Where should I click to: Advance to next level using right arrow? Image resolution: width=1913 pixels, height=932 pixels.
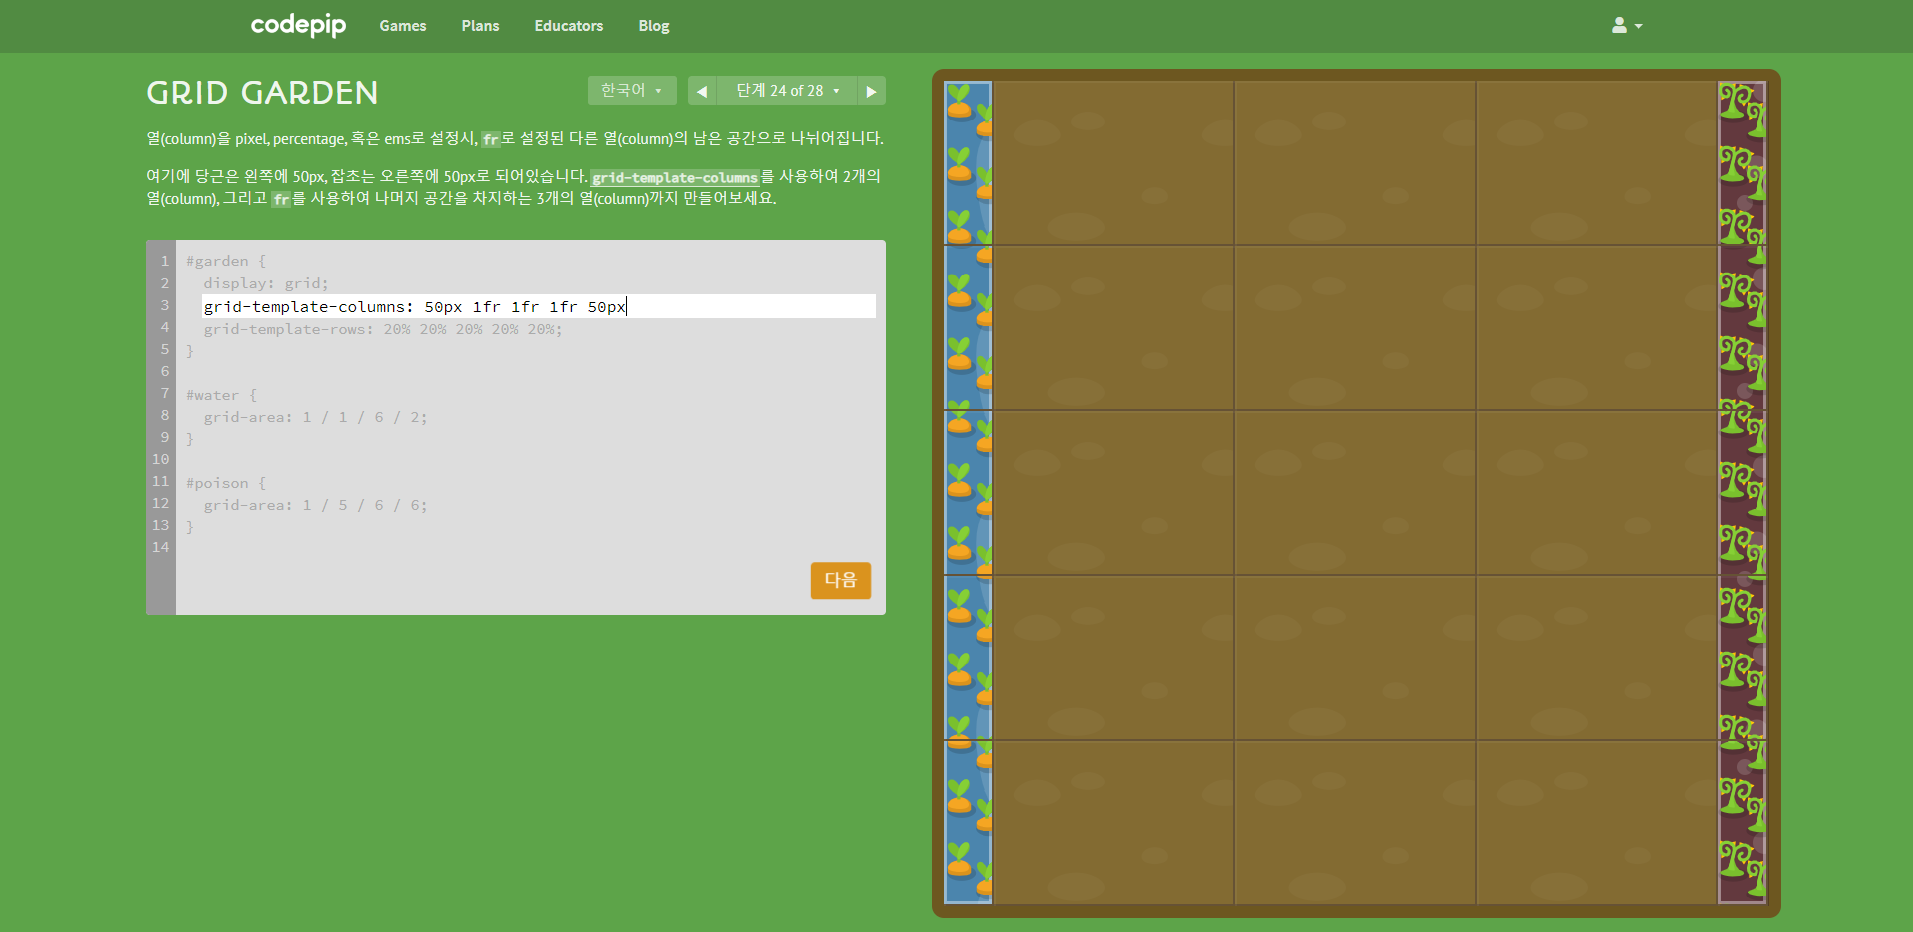point(871,90)
